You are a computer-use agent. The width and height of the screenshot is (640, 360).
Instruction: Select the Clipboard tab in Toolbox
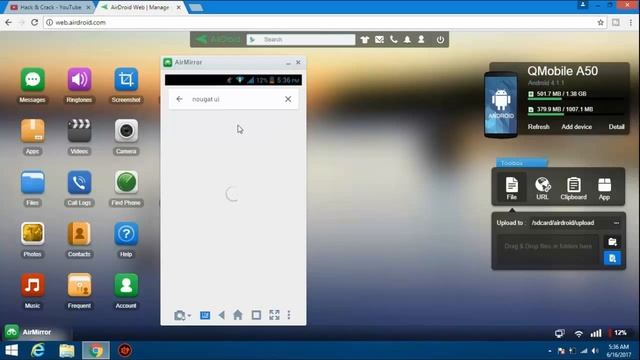573,188
